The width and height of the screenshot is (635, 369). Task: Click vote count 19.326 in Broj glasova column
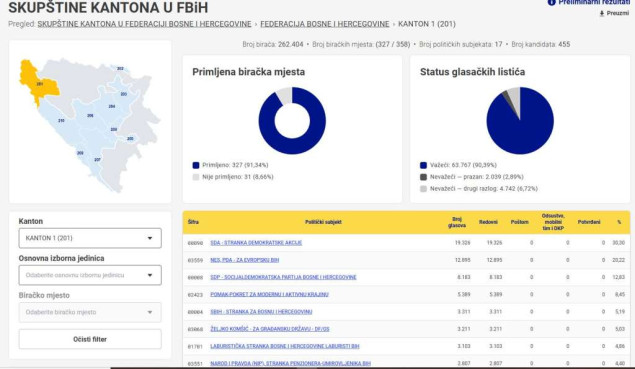tap(462, 243)
